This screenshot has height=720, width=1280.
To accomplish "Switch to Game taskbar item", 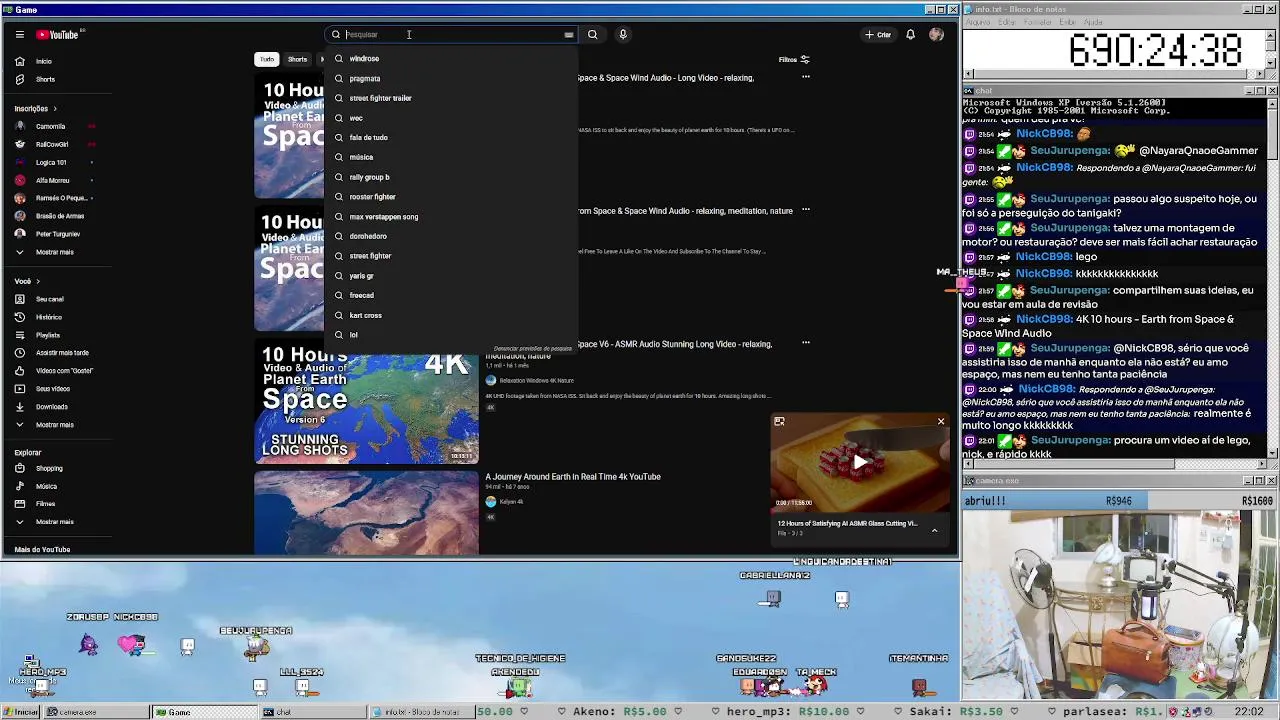I will [203, 712].
